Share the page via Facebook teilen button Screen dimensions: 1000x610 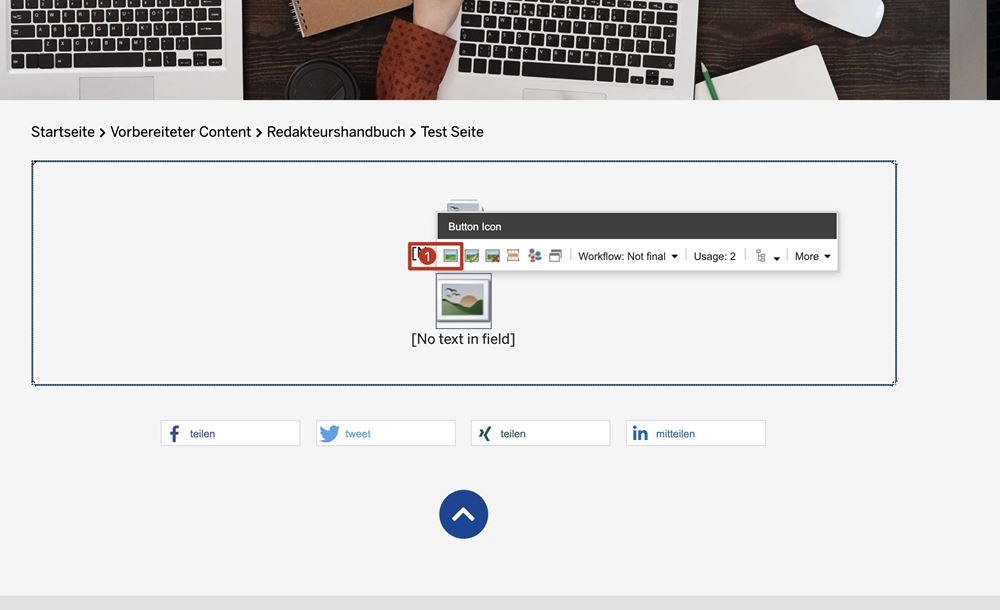tap(230, 433)
